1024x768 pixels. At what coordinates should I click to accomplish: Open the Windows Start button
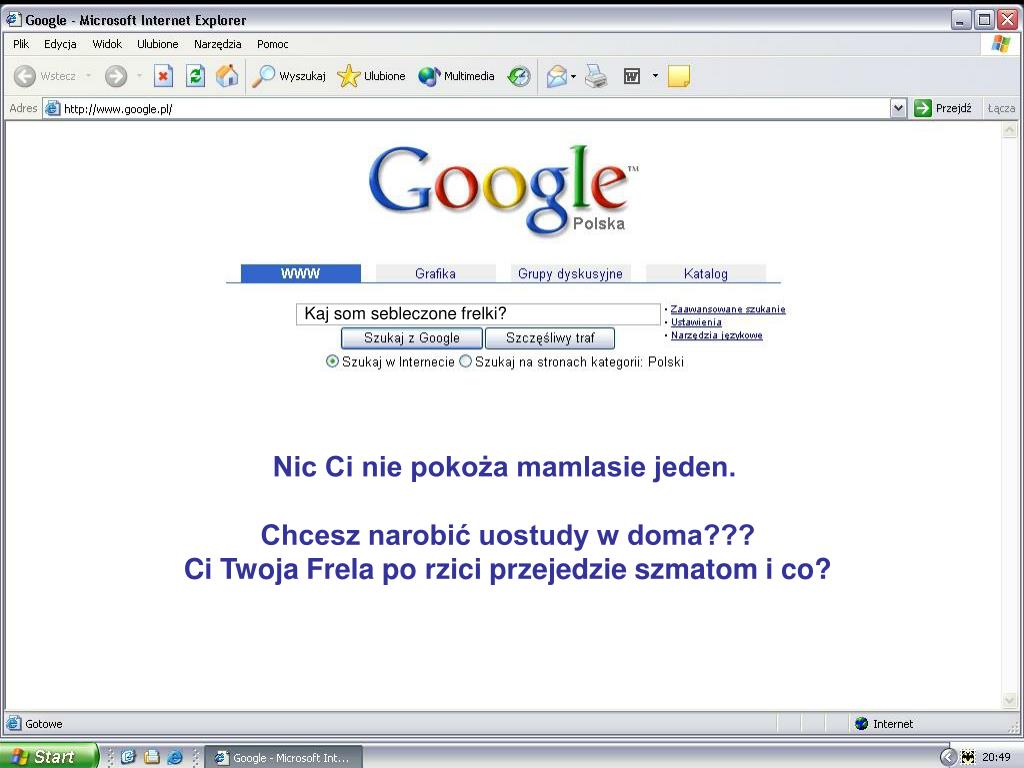[49, 756]
